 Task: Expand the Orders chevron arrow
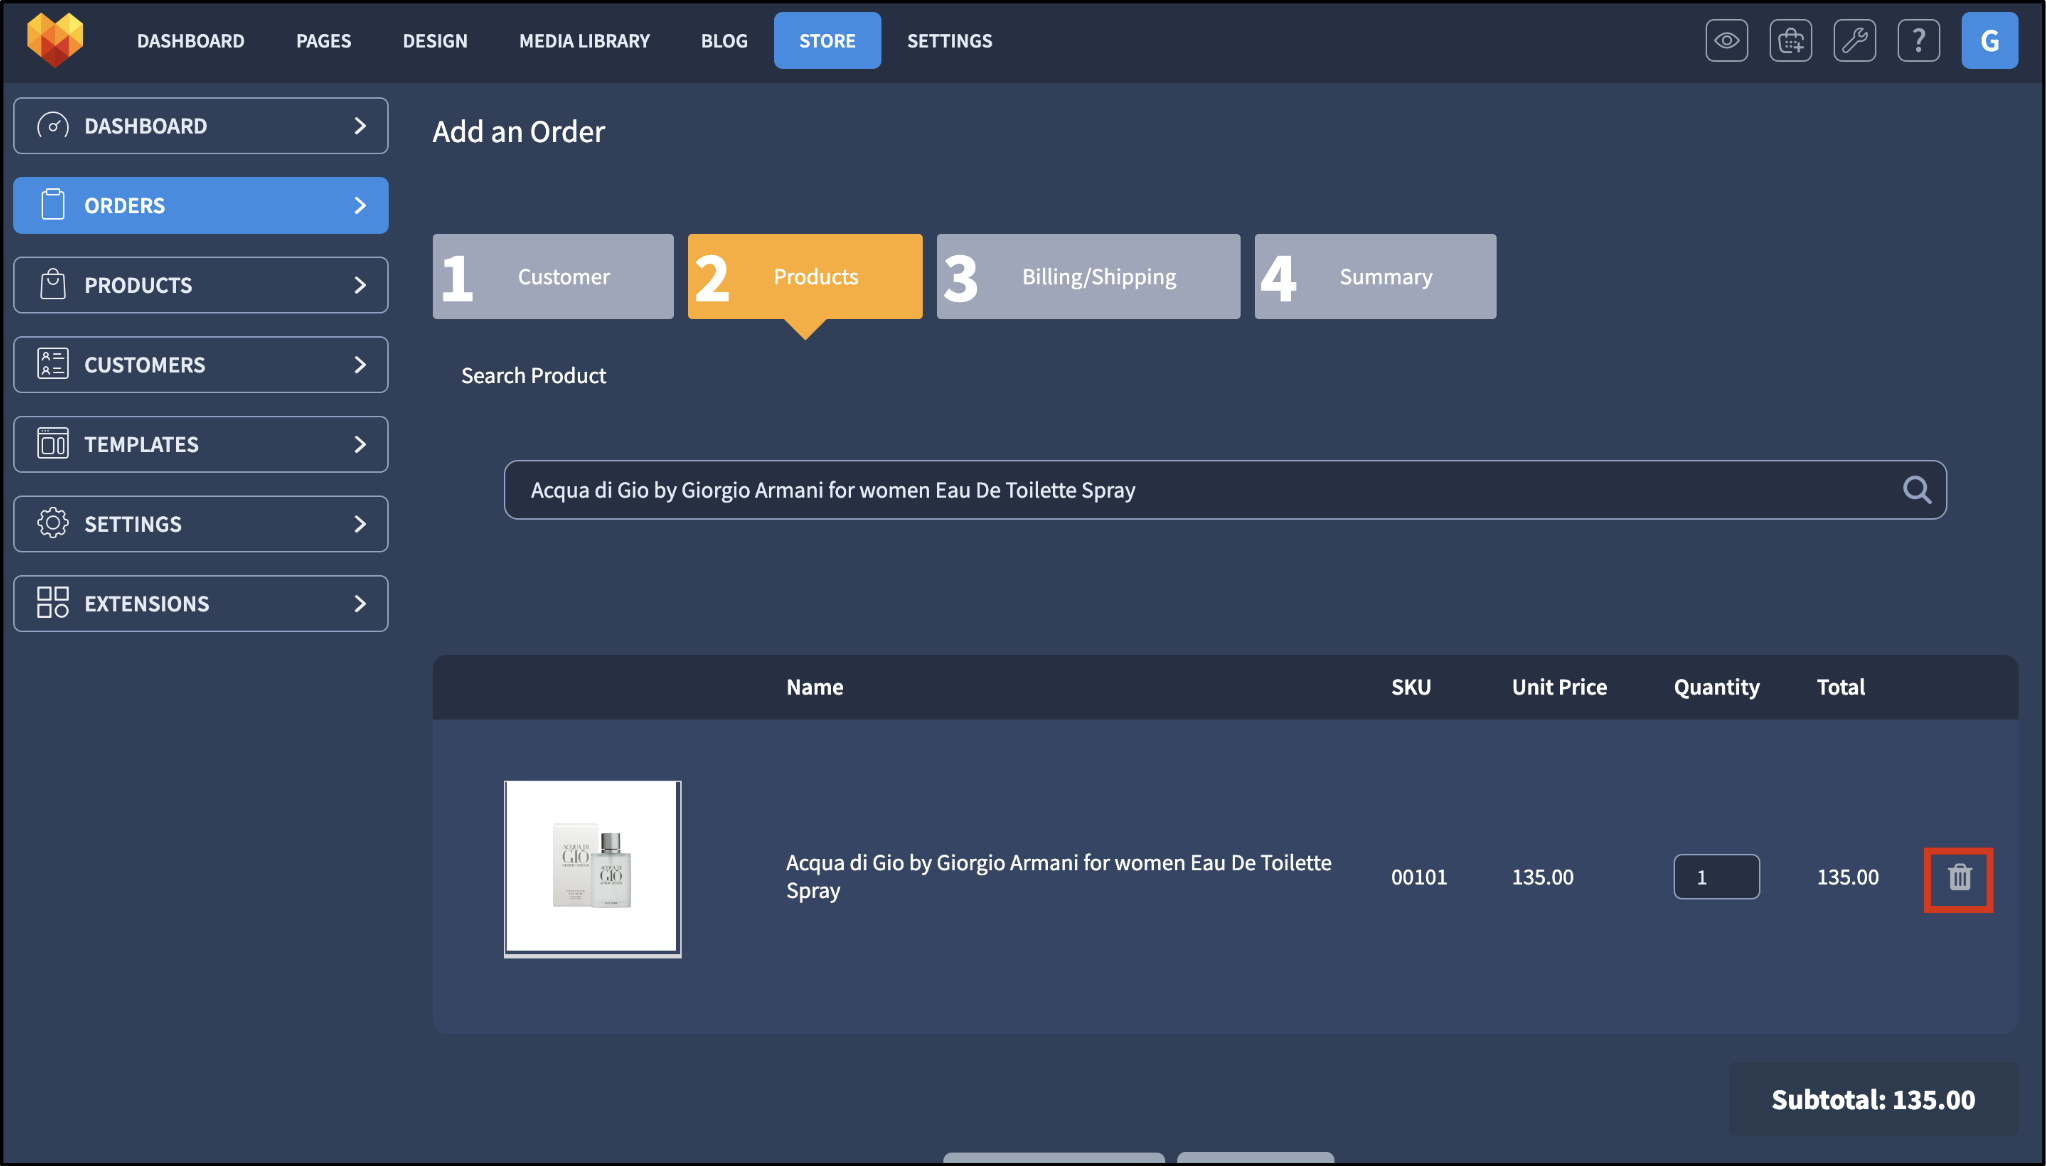(x=360, y=205)
